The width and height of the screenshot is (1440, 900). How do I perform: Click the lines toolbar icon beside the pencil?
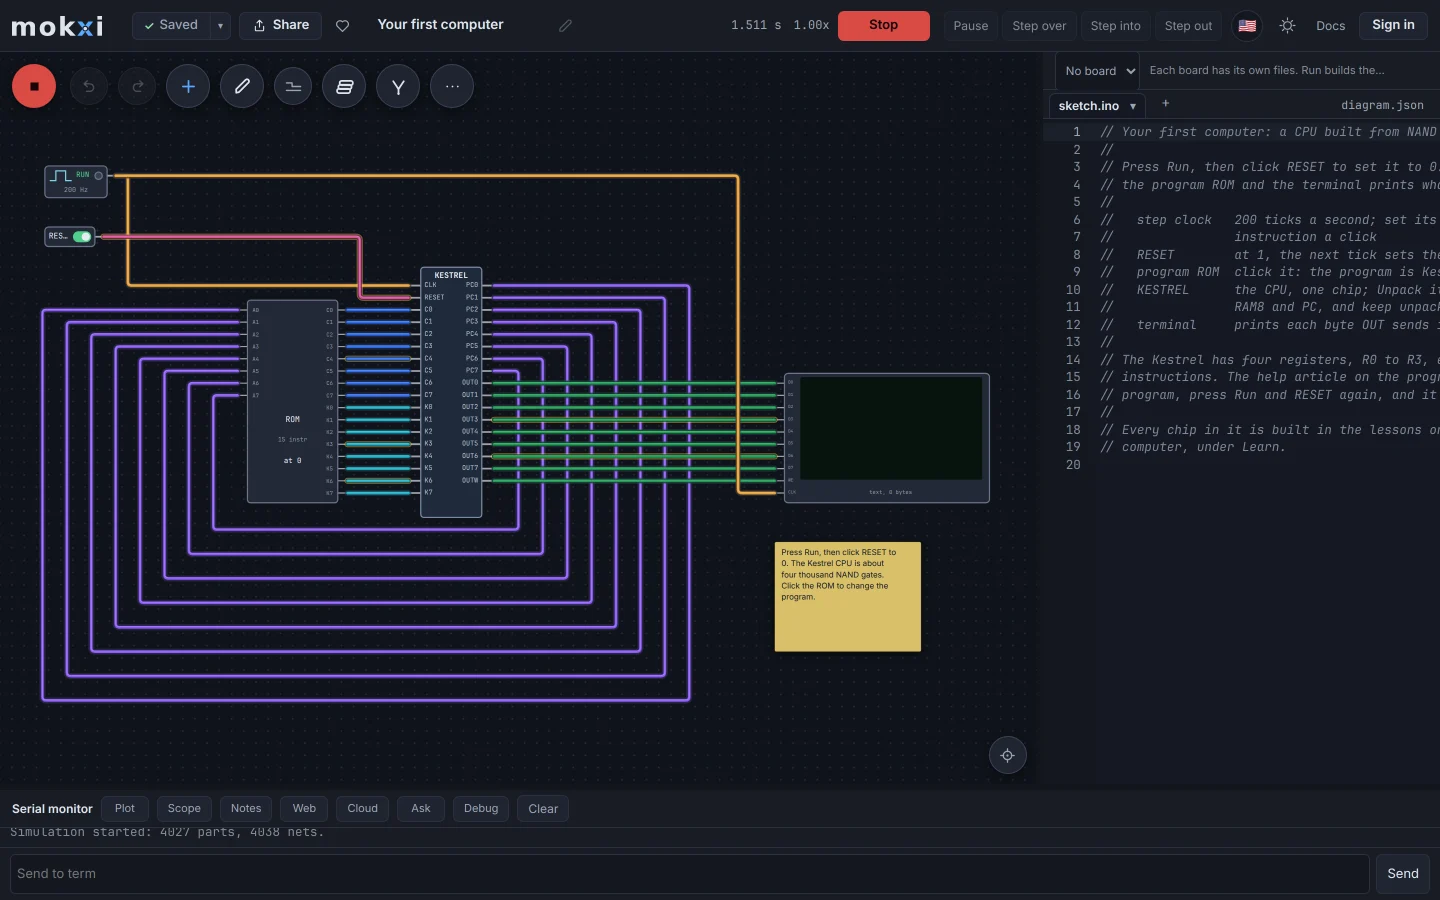293,87
